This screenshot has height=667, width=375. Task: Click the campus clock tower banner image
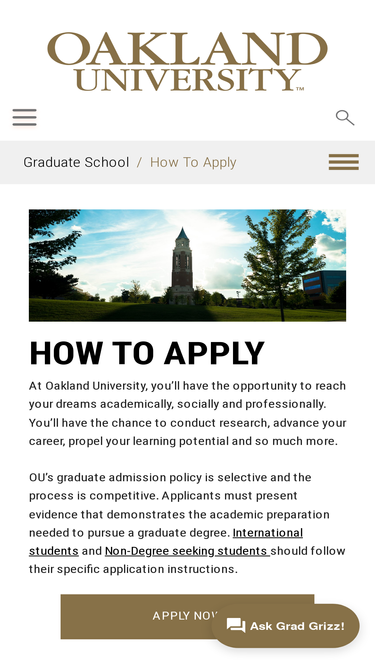pyautogui.click(x=187, y=265)
